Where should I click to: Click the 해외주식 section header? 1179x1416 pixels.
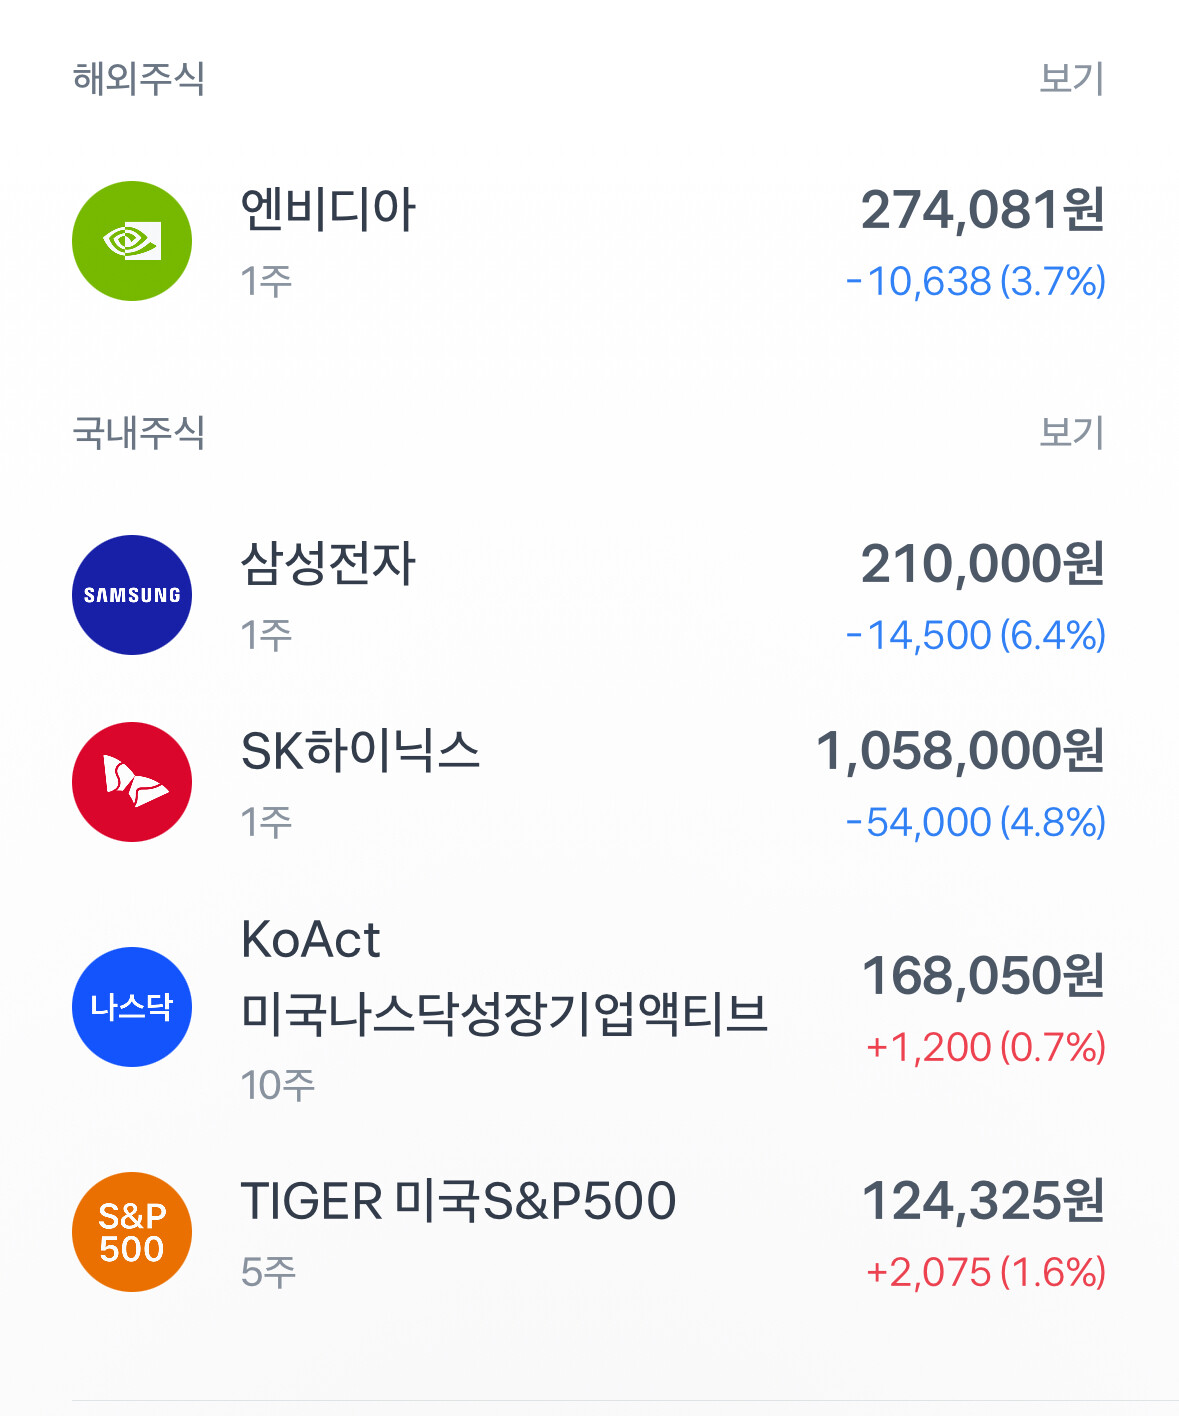point(139,78)
